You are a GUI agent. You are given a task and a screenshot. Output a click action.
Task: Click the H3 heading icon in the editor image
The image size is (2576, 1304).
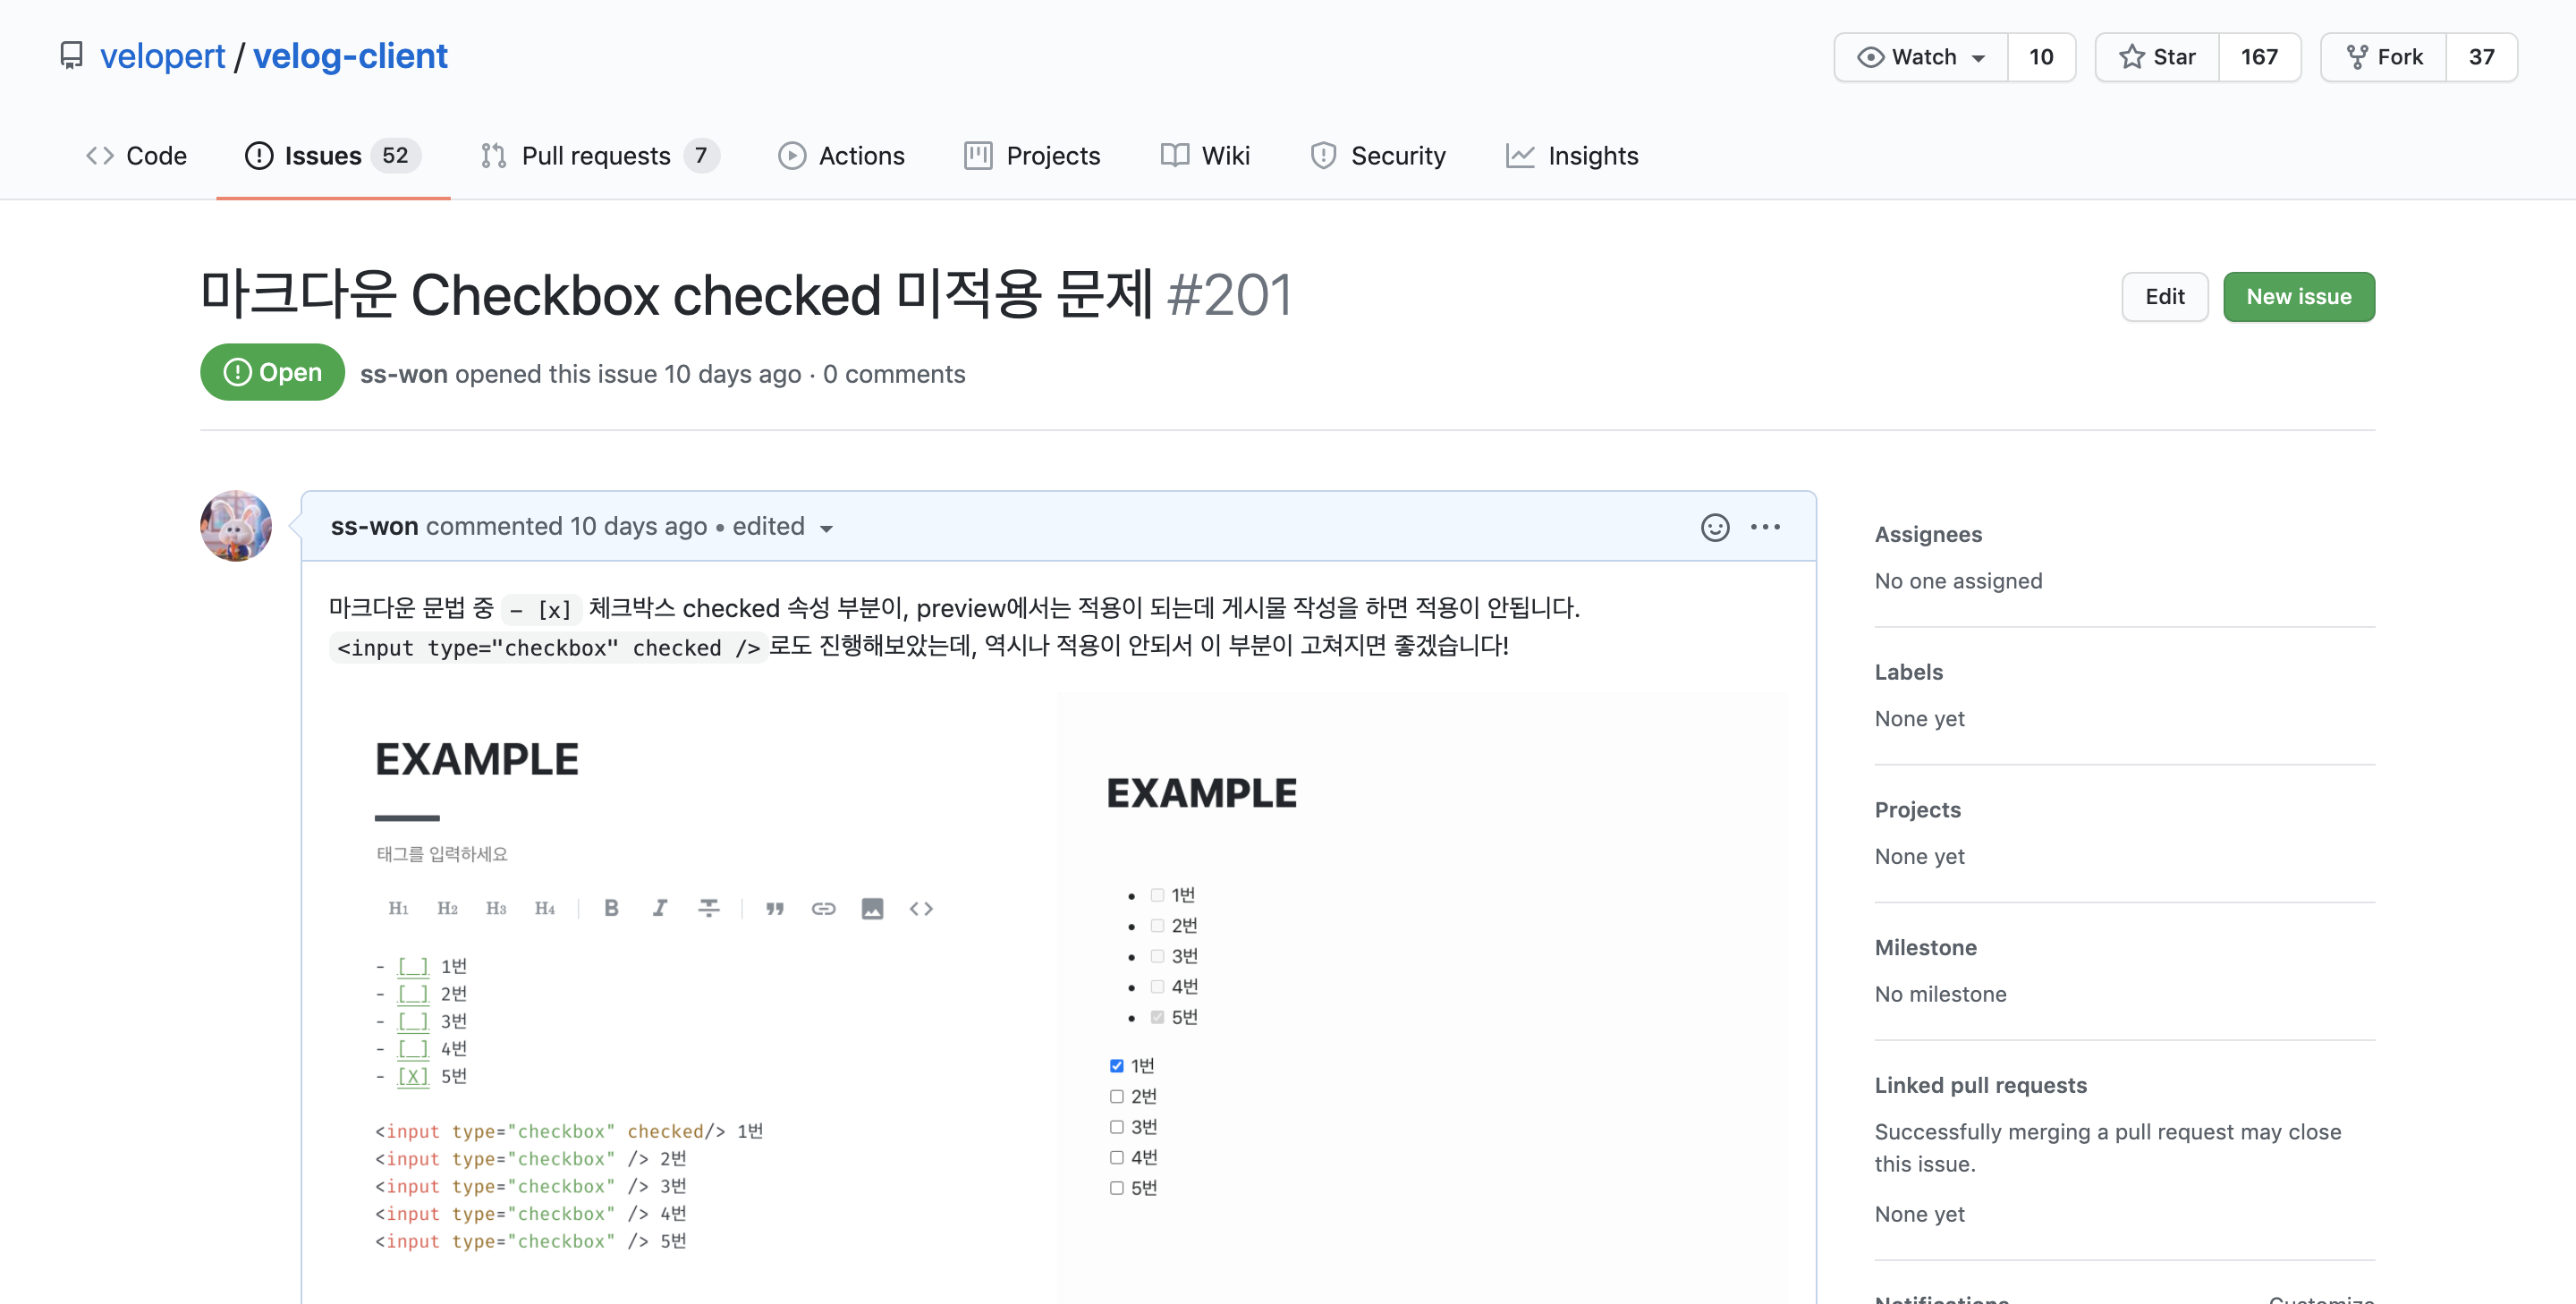click(x=496, y=908)
